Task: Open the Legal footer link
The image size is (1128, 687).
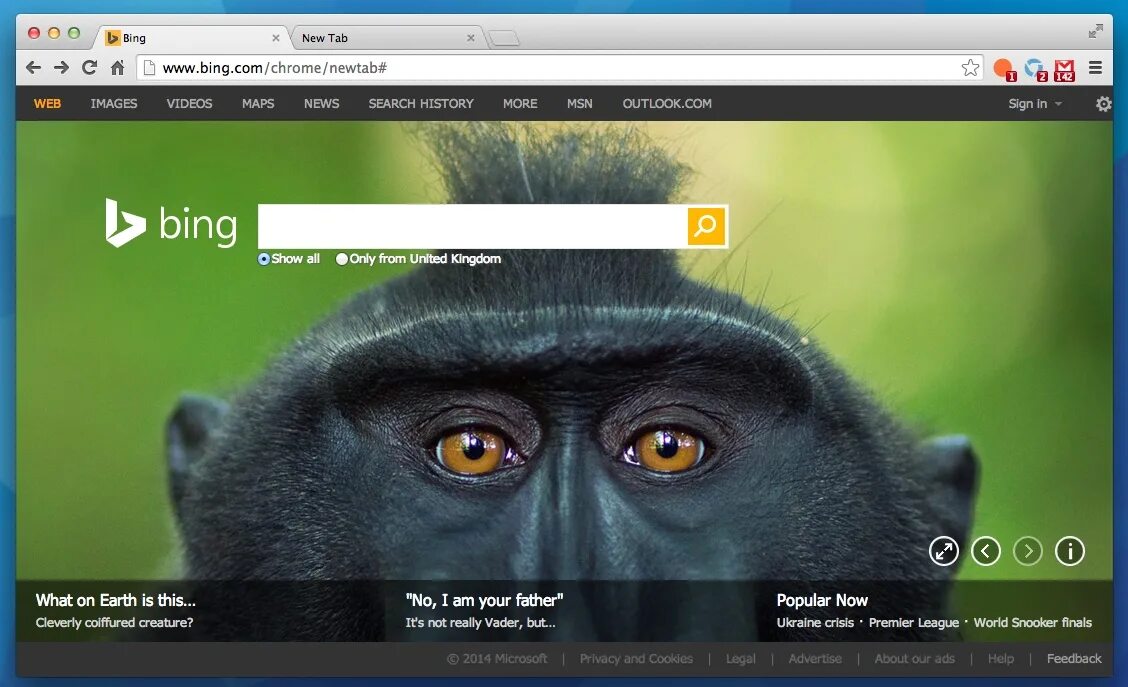Action: (741, 659)
